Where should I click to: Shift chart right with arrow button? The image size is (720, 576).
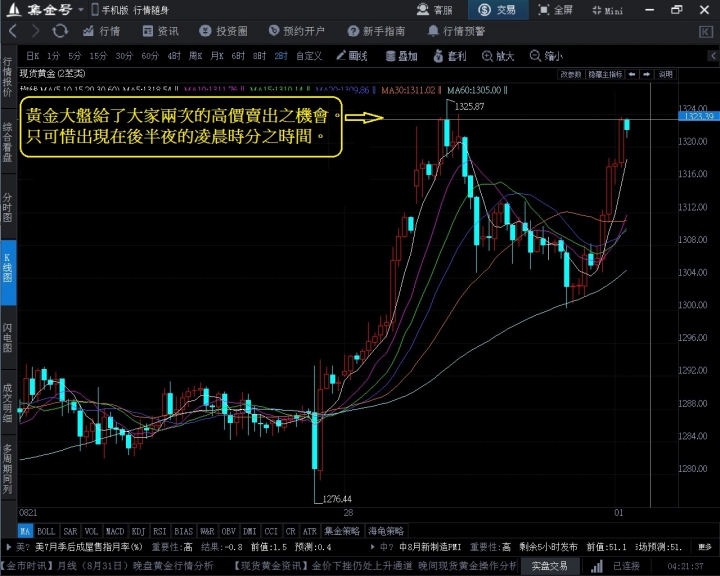click(647, 74)
